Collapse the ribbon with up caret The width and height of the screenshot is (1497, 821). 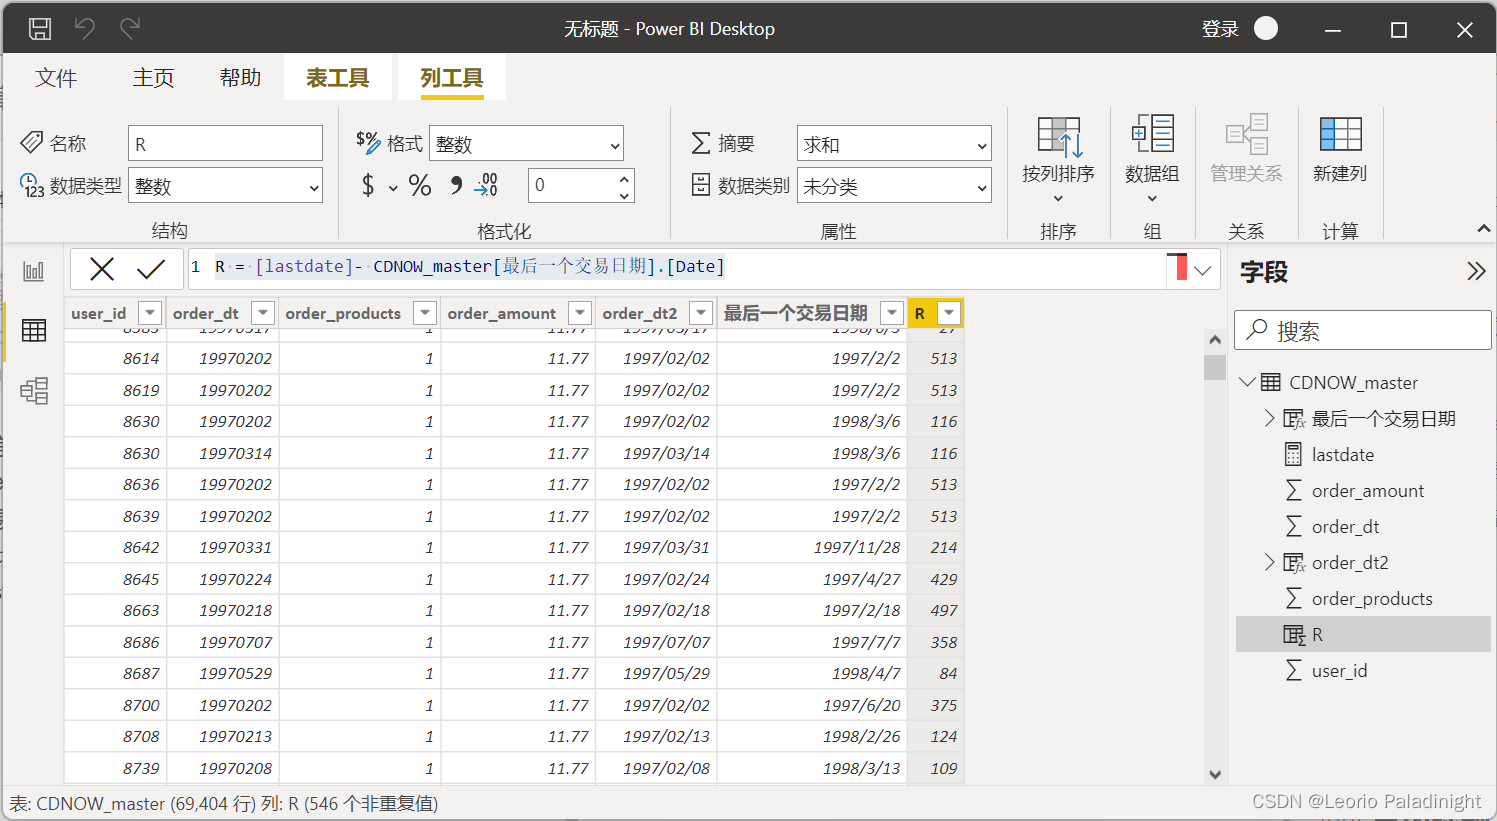[1483, 230]
